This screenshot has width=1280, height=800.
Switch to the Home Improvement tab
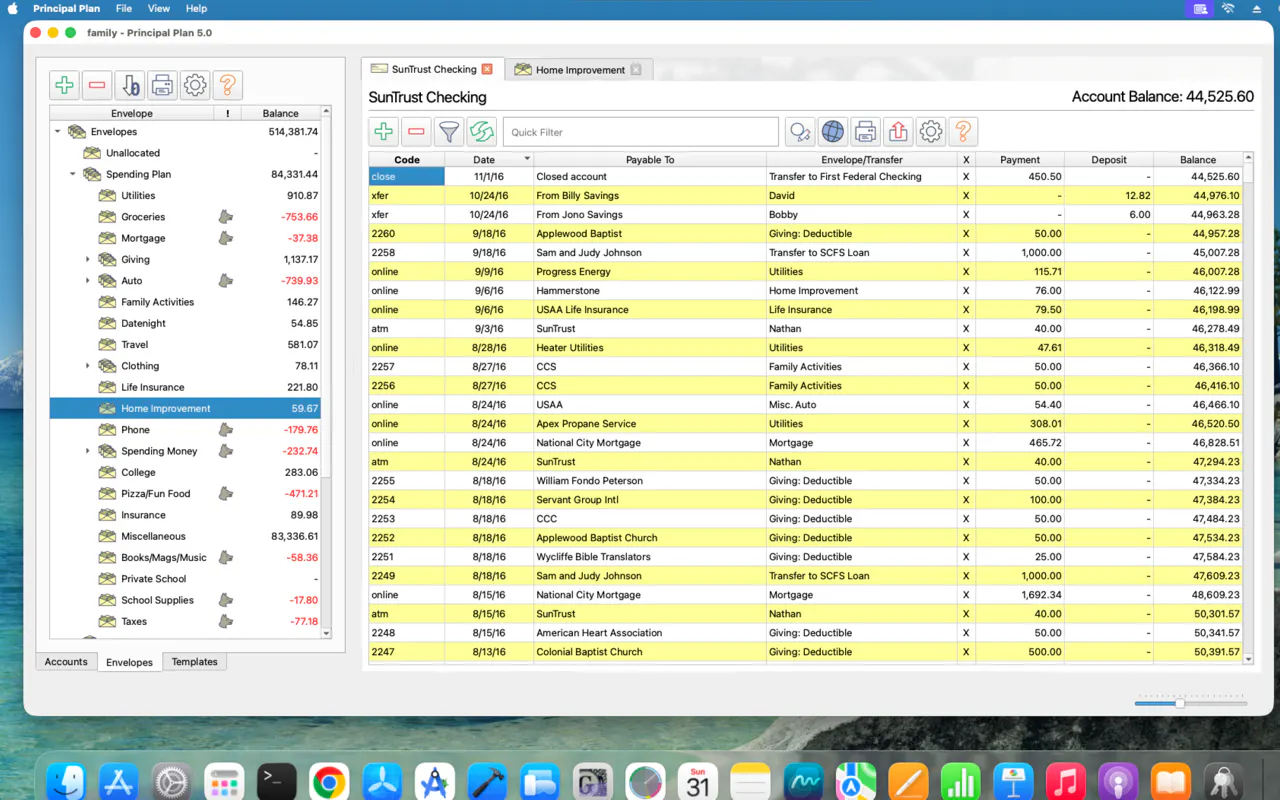click(x=580, y=70)
